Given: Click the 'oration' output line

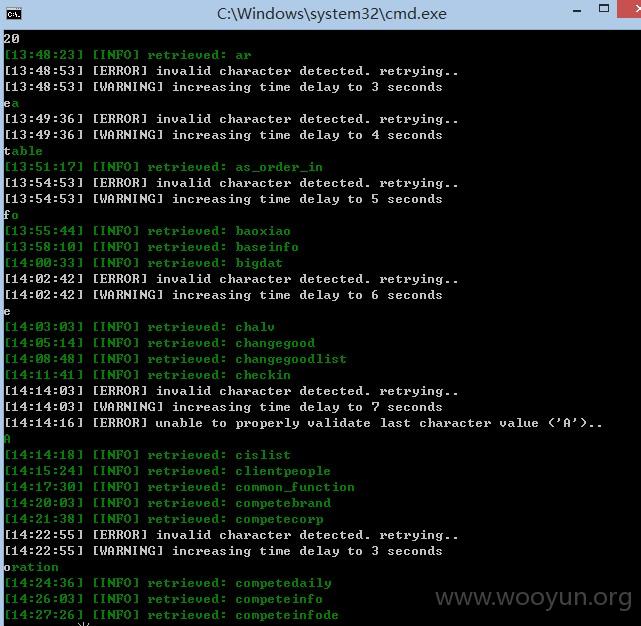Looking at the screenshot, I should 31,567.
